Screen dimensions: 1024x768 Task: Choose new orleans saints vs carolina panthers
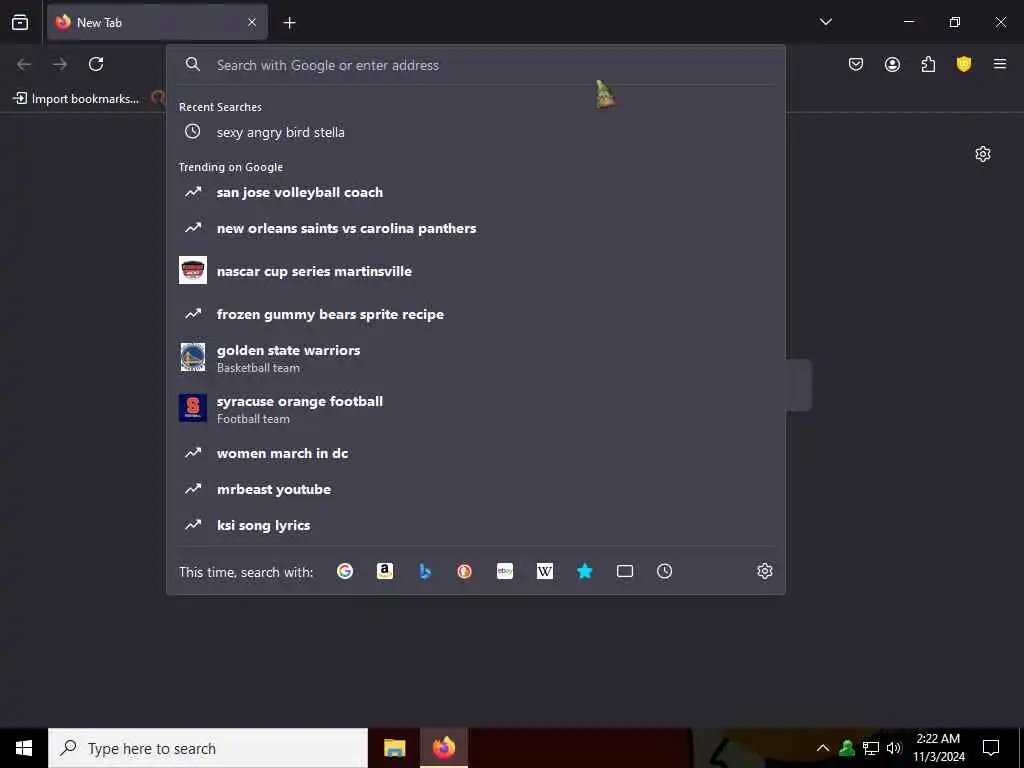click(475, 228)
